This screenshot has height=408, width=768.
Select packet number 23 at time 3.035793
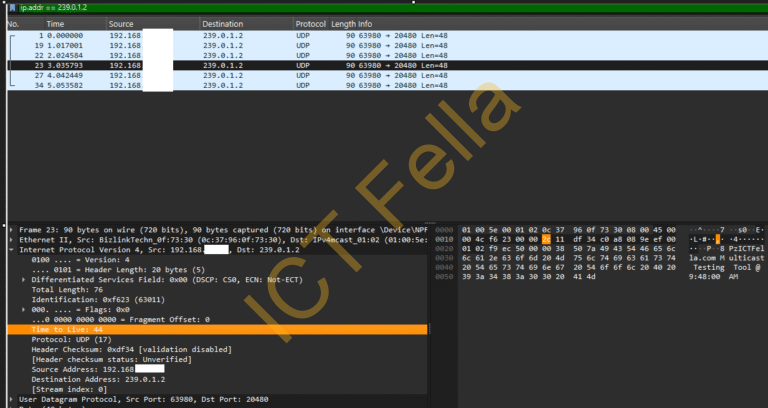pos(387,65)
